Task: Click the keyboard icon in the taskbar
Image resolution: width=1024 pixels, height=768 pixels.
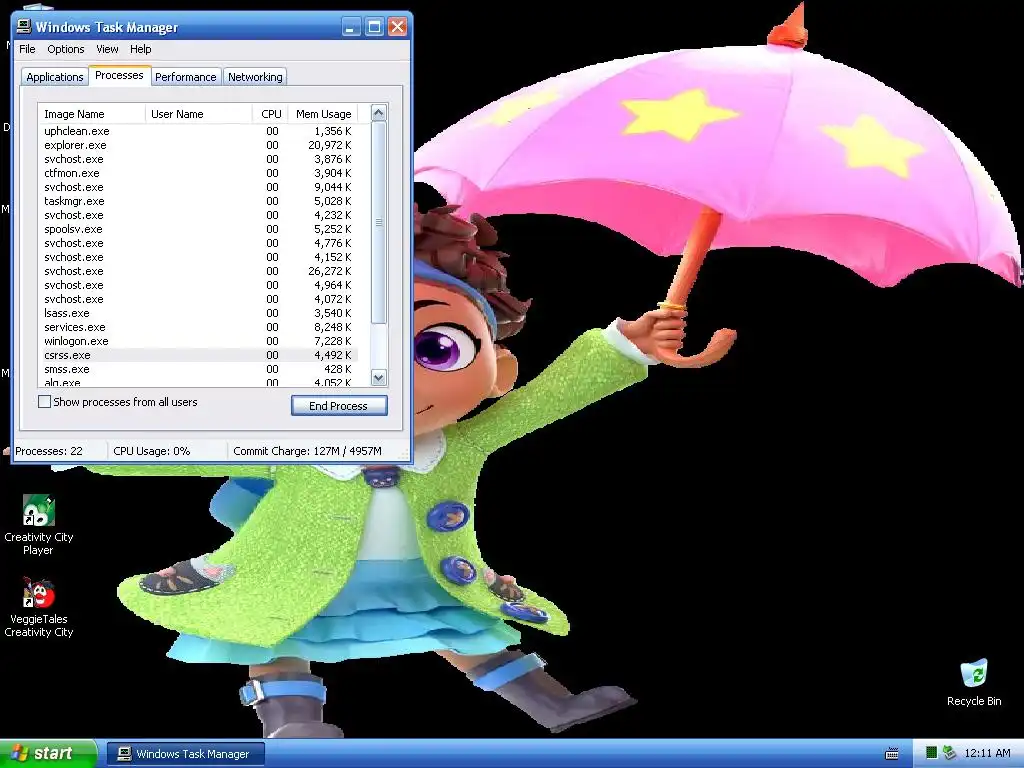Action: pyautogui.click(x=891, y=754)
